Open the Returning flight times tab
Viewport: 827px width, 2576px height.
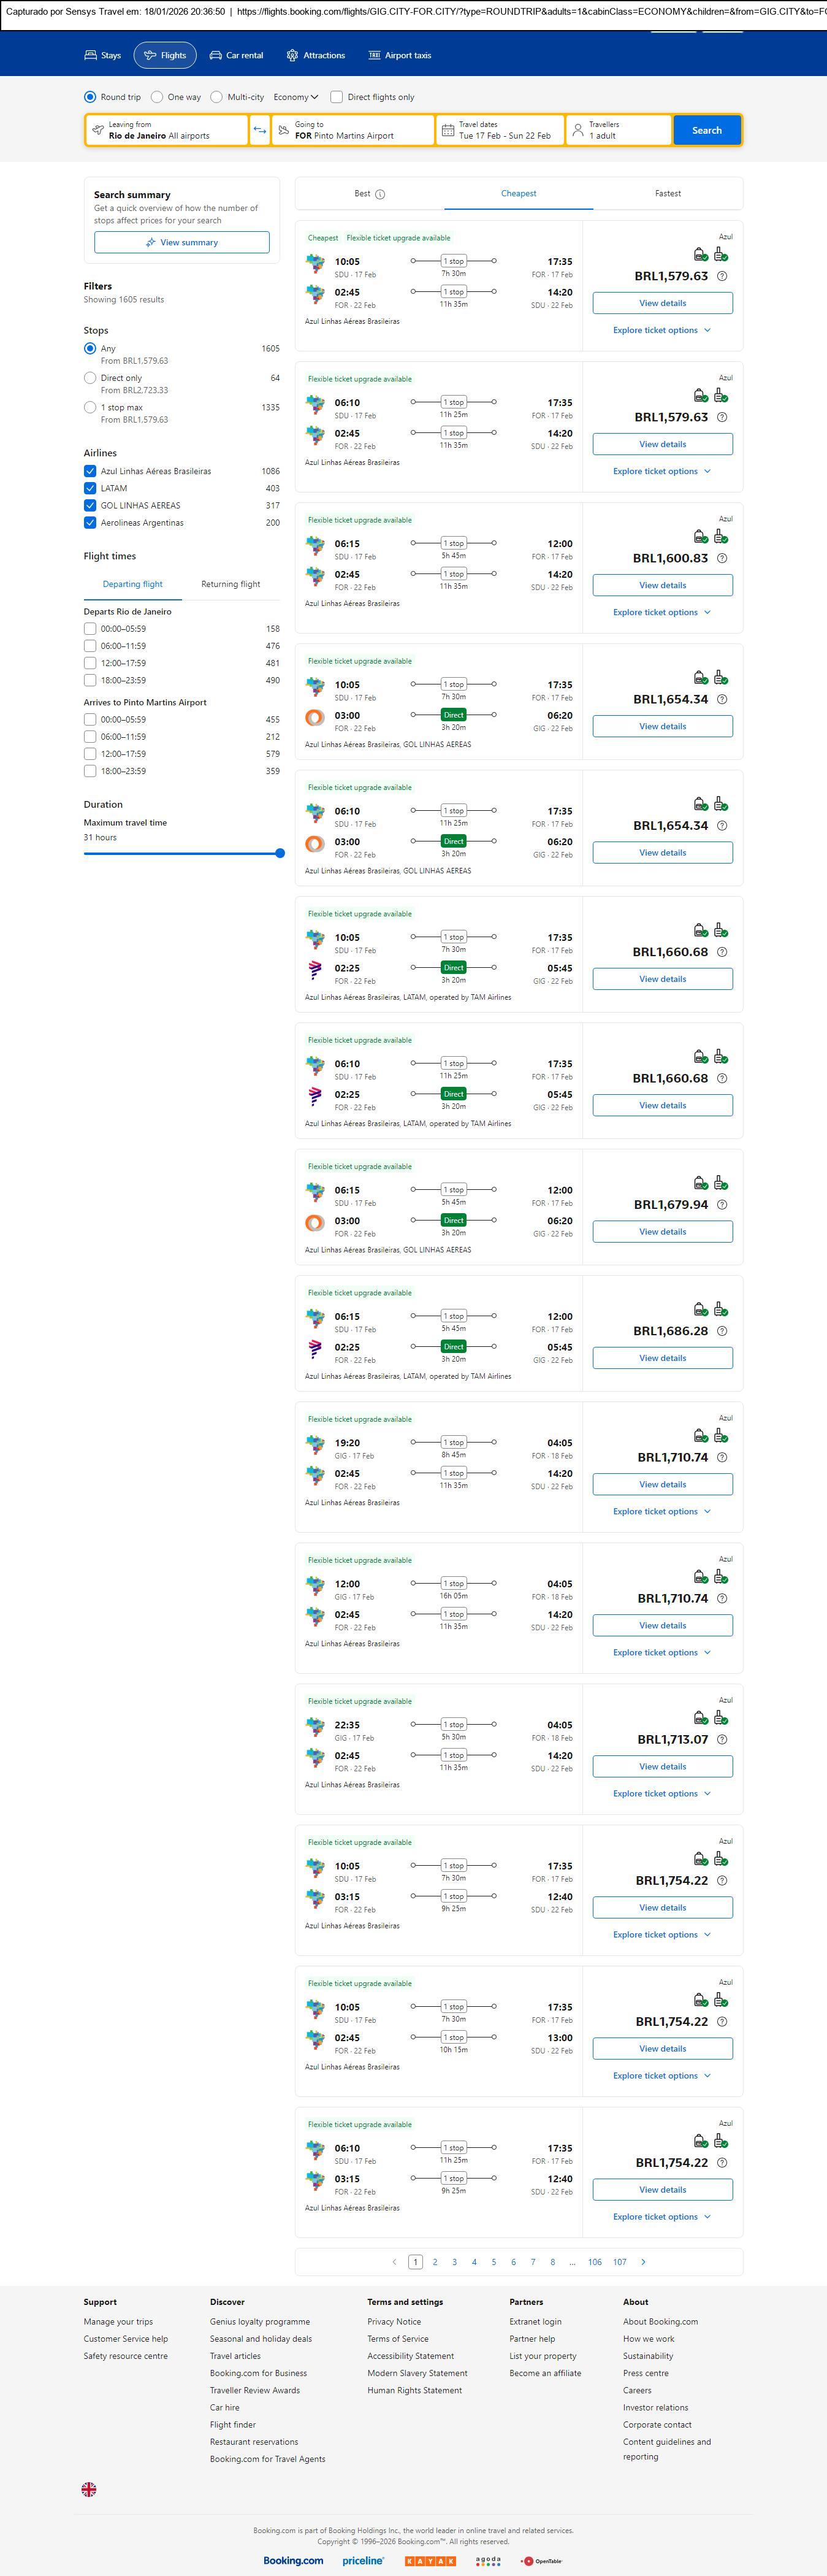pyautogui.click(x=230, y=584)
